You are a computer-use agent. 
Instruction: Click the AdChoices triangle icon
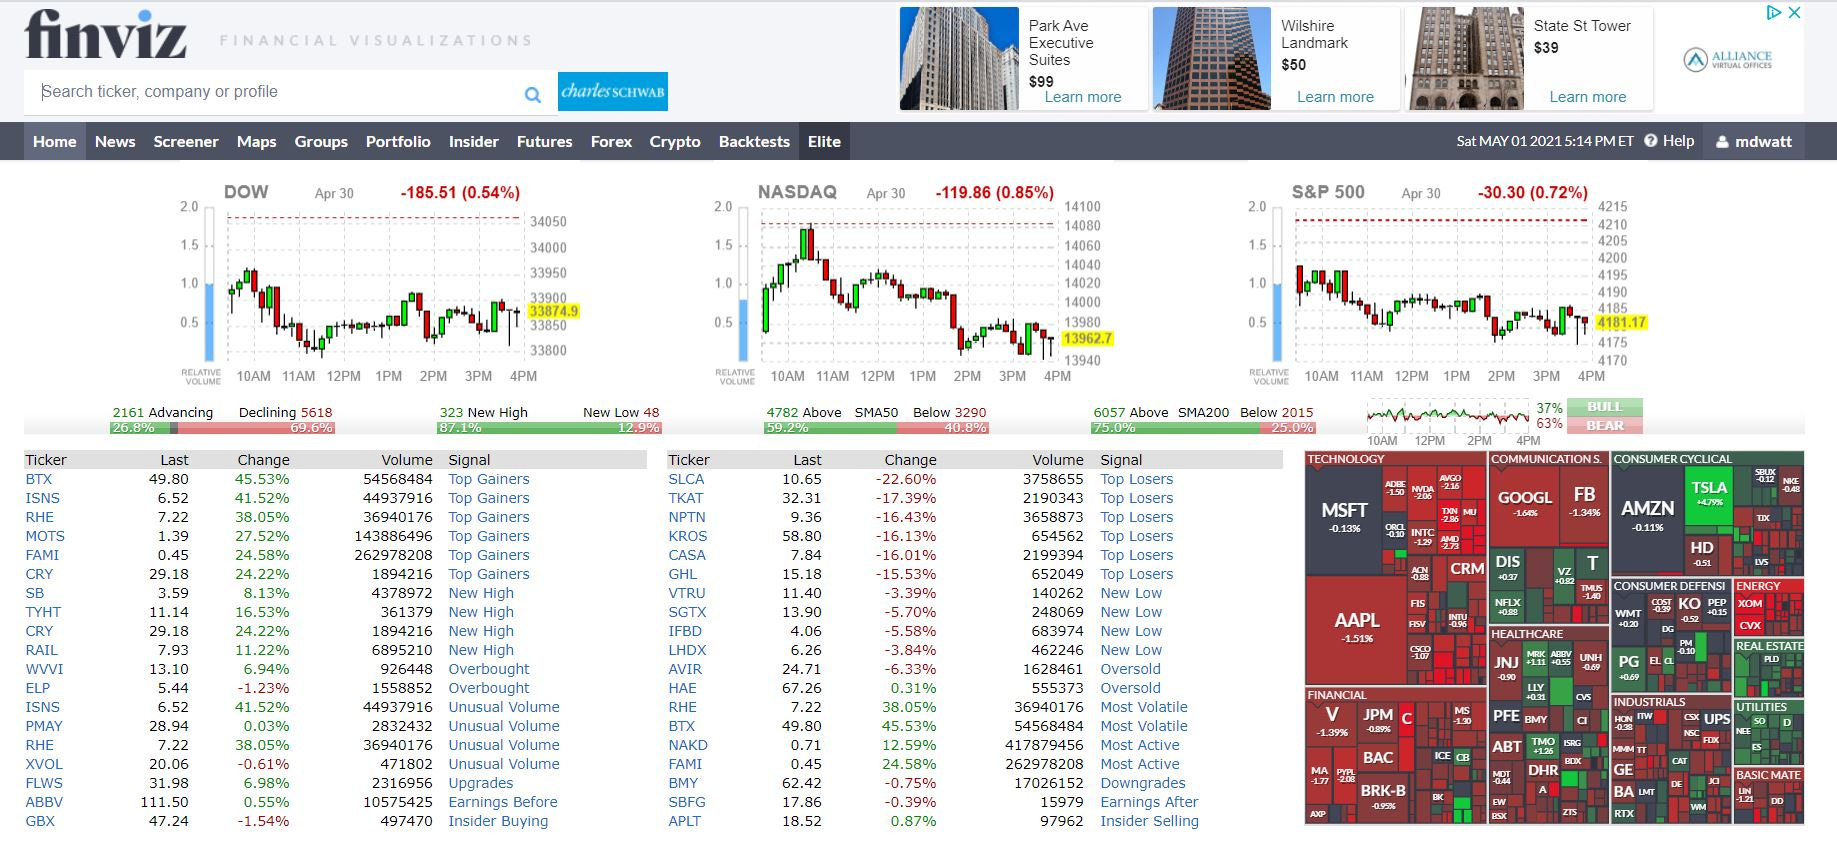pos(1774,13)
